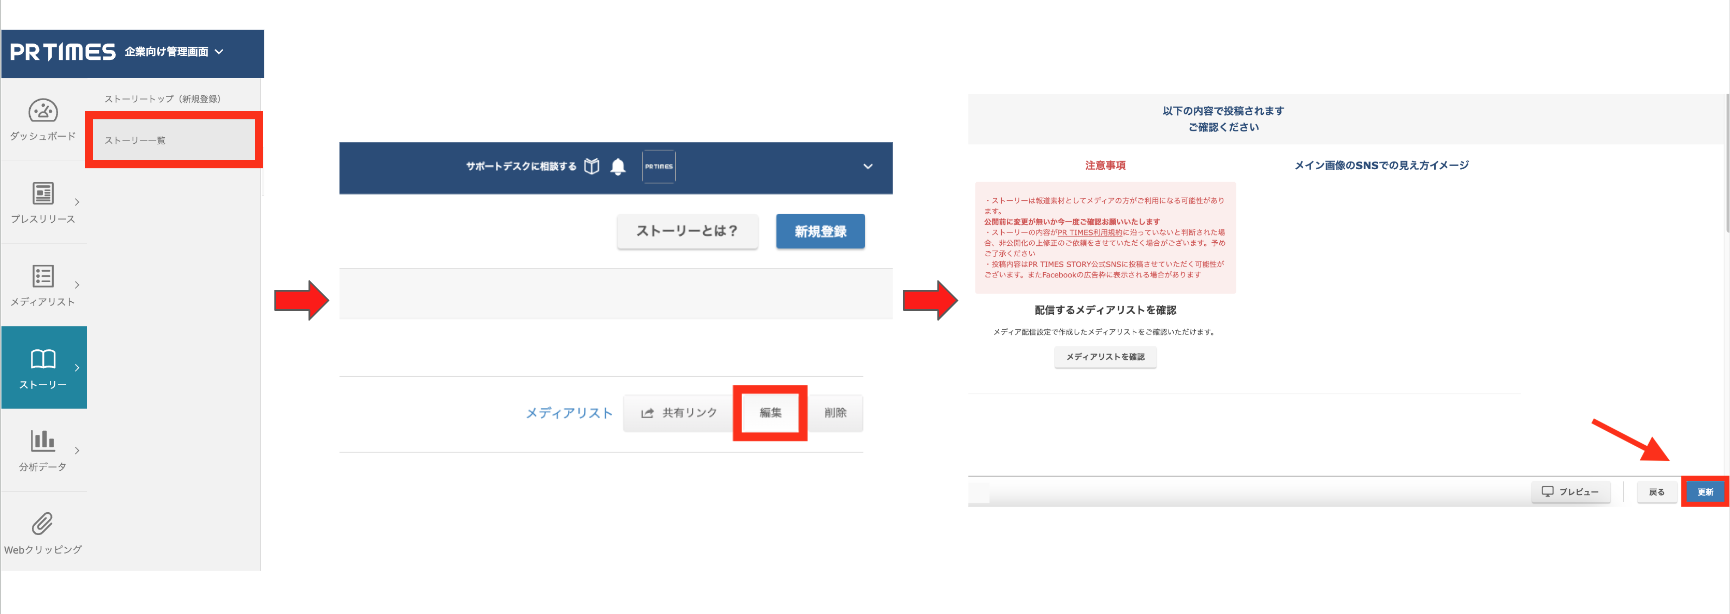1730x614 pixels.
Task: Open the PR TIMES利用規約 link
Action: coord(1089,232)
